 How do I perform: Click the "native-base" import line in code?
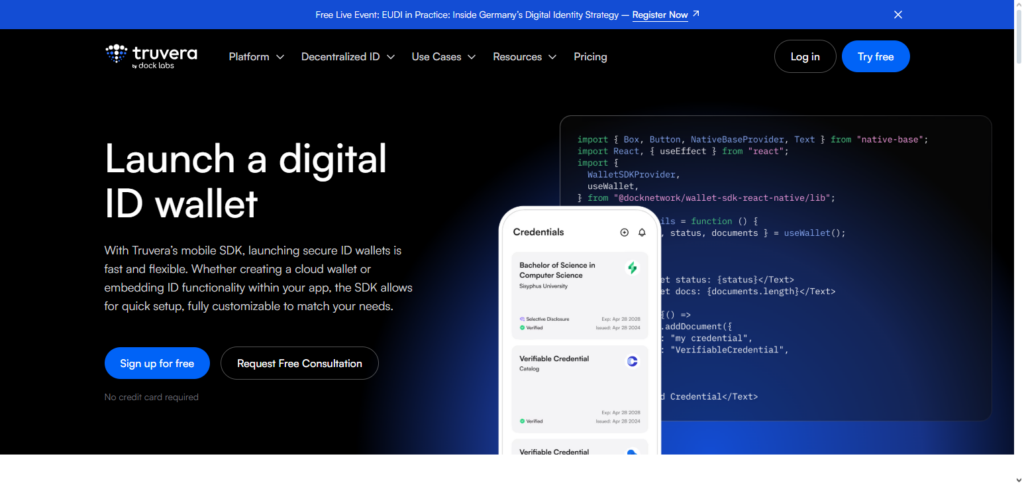tap(752, 140)
